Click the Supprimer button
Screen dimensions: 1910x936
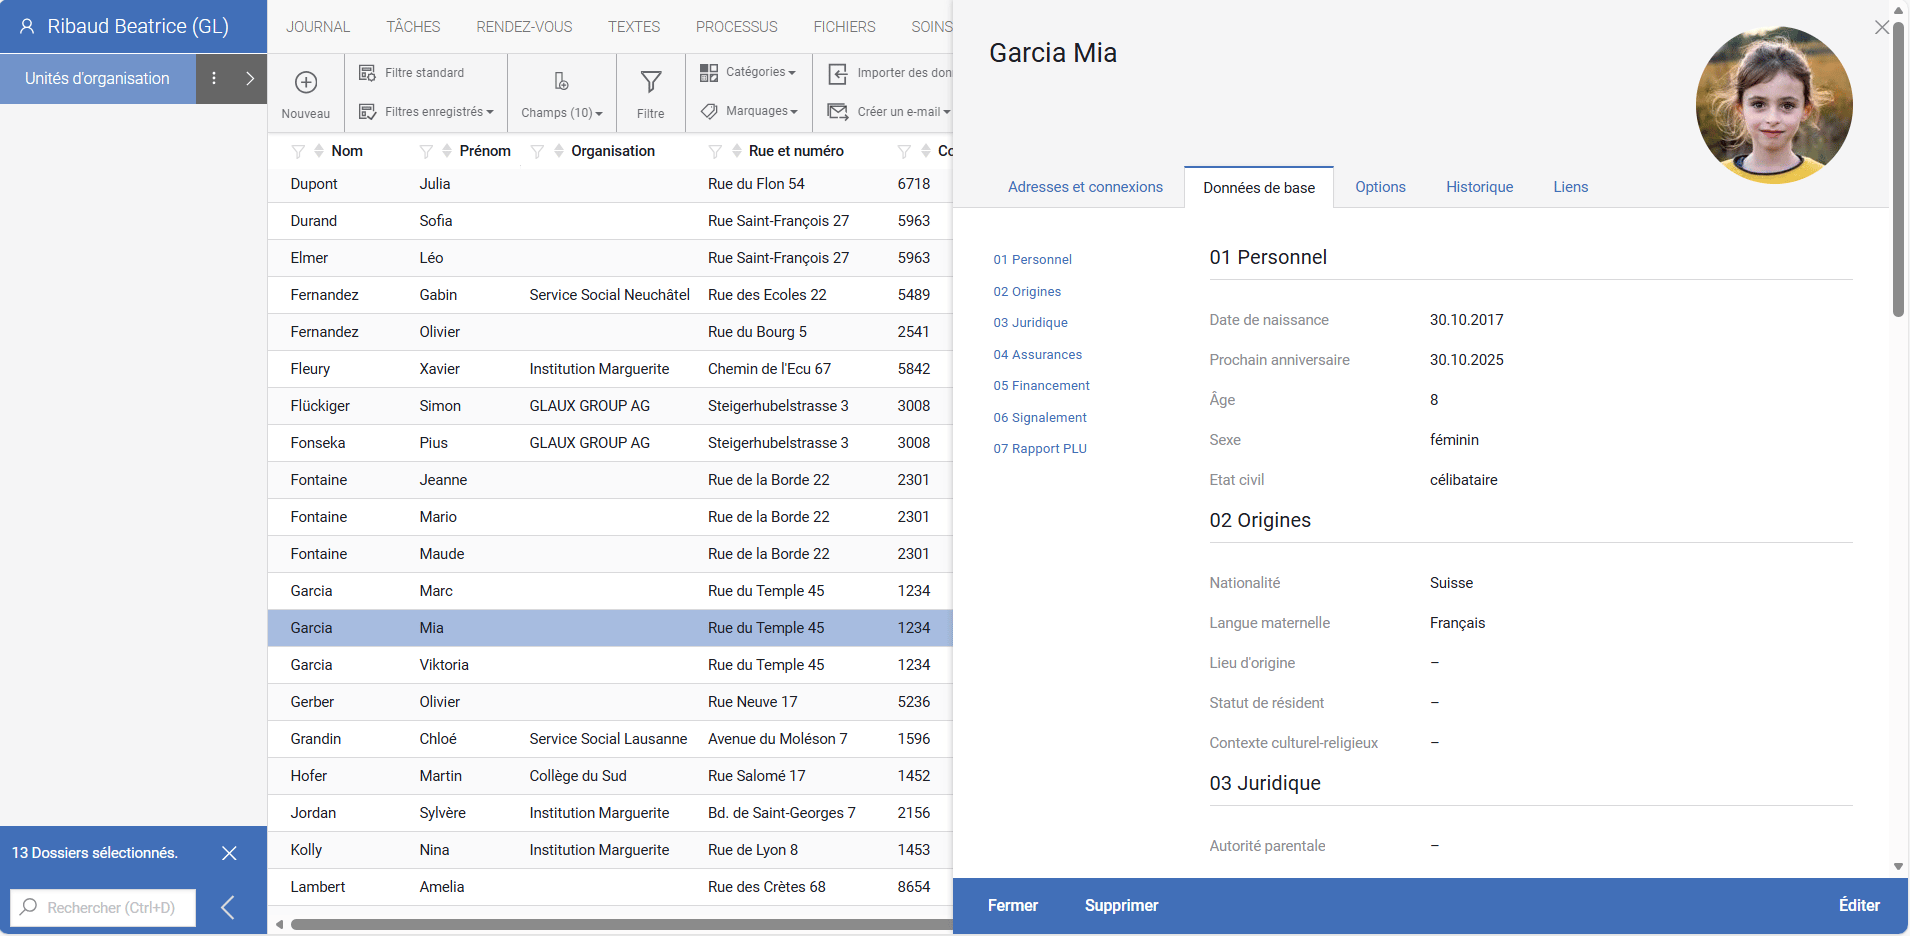click(x=1120, y=905)
